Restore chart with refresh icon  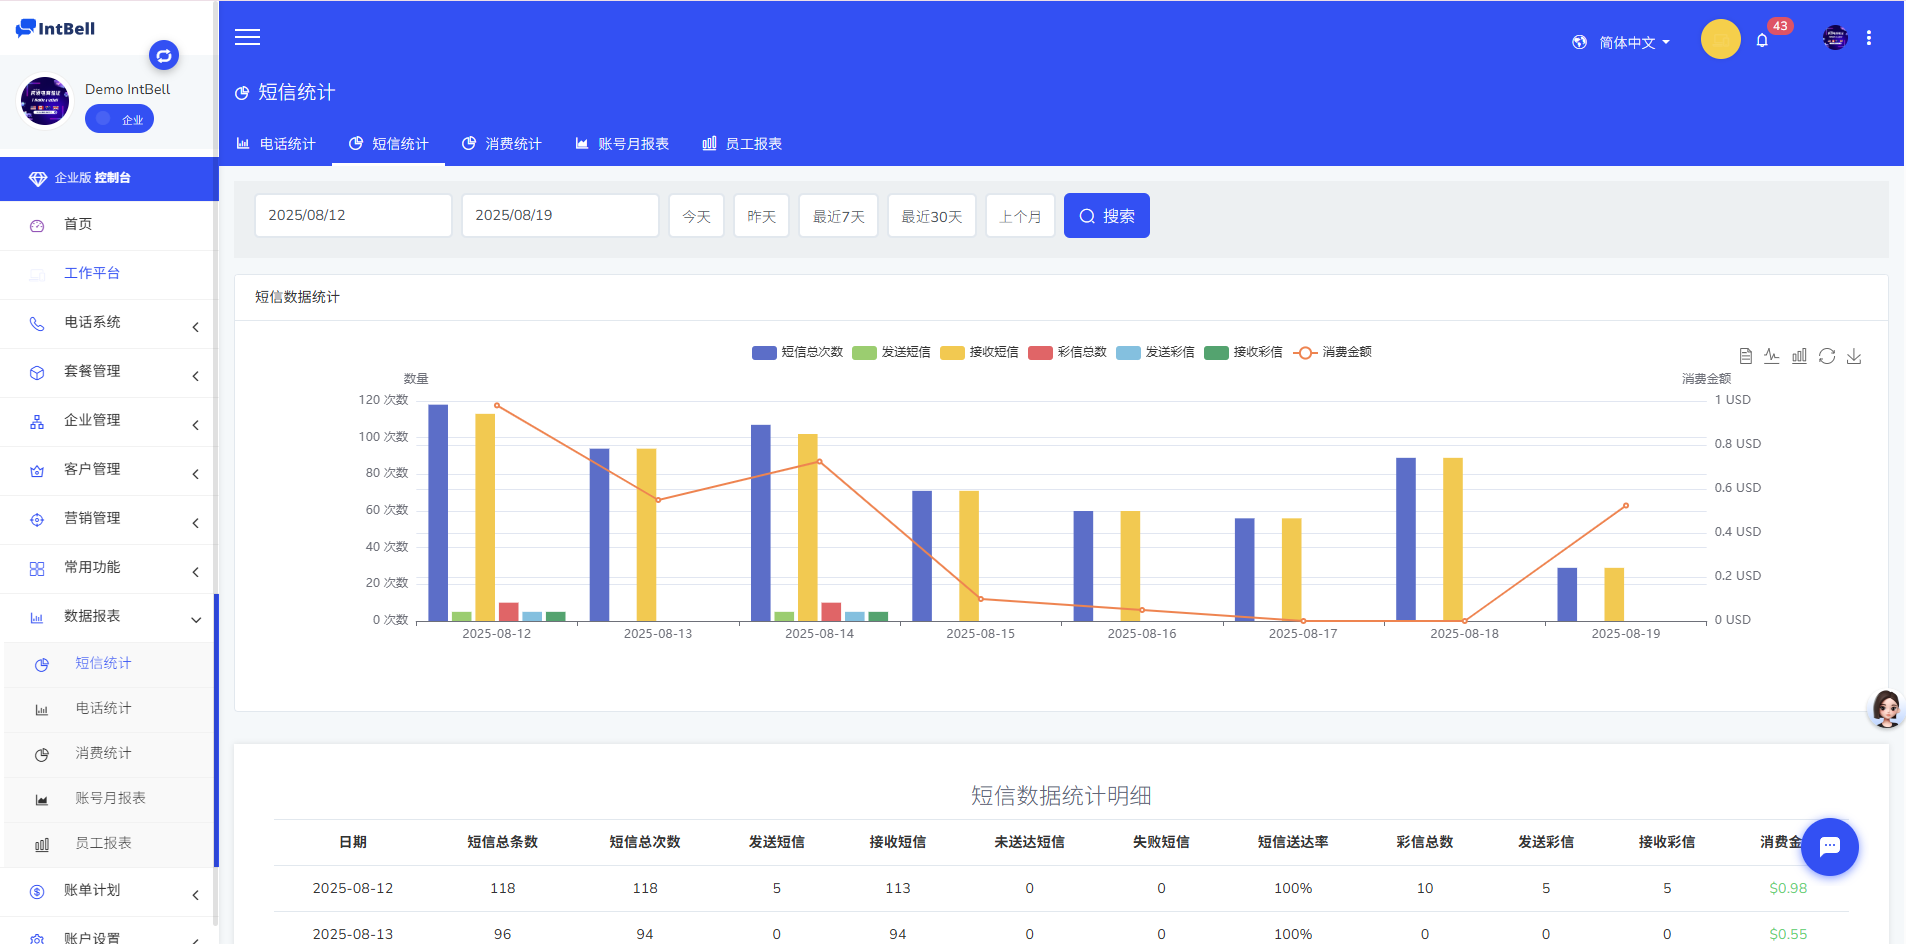tap(1827, 356)
